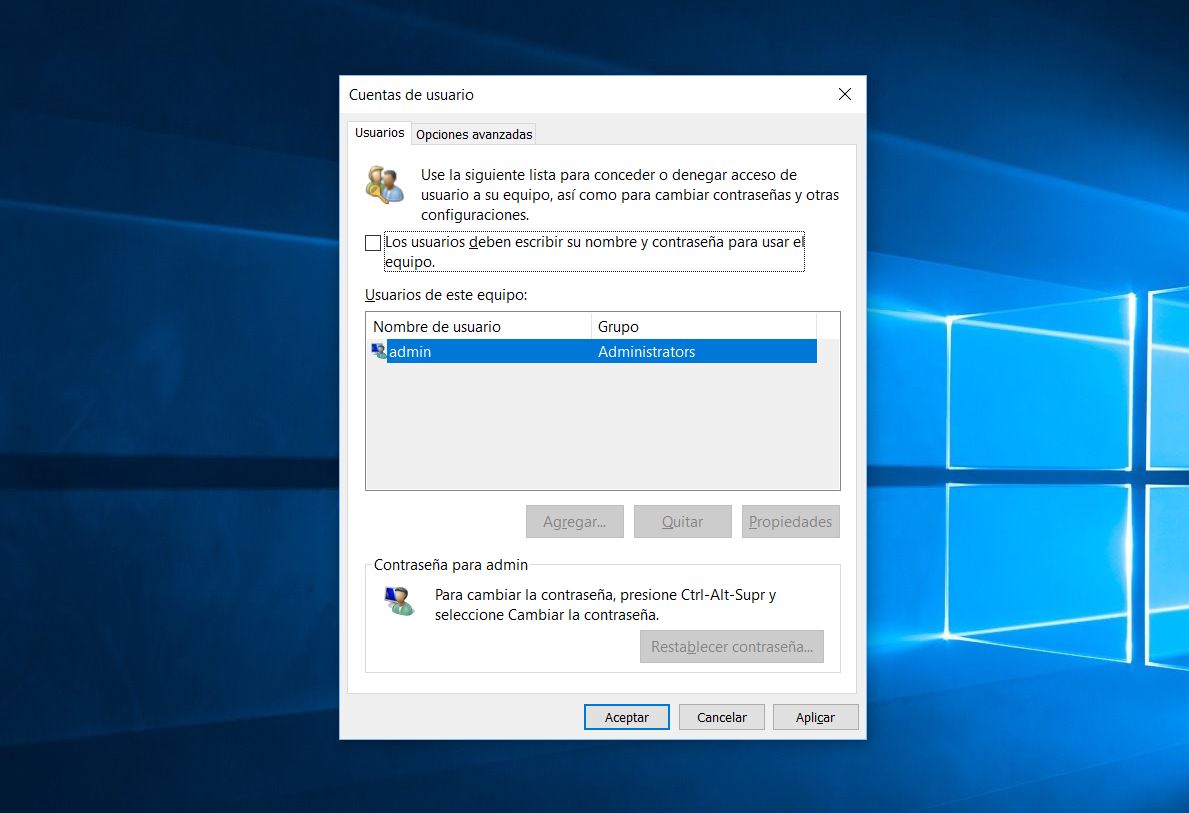Sort by Nombre de usuario column header
This screenshot has height=813, width=1189.
478,327
